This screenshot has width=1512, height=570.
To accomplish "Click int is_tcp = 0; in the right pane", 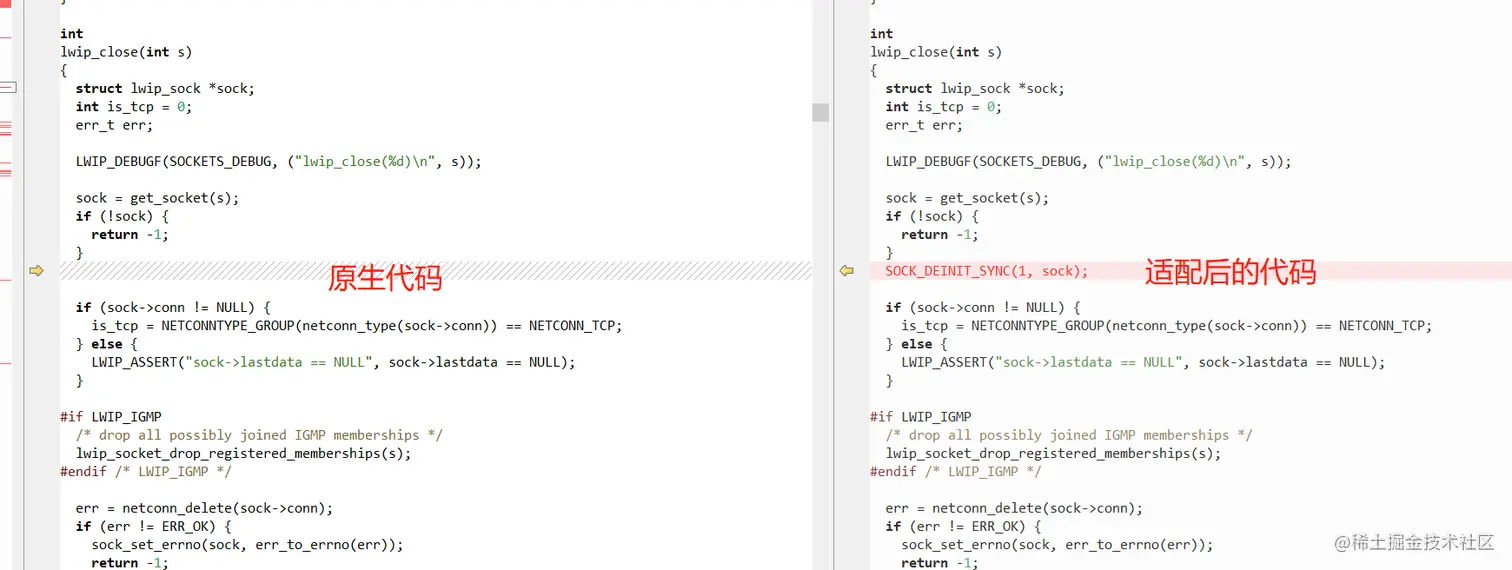I will click(x=943, y=107).
